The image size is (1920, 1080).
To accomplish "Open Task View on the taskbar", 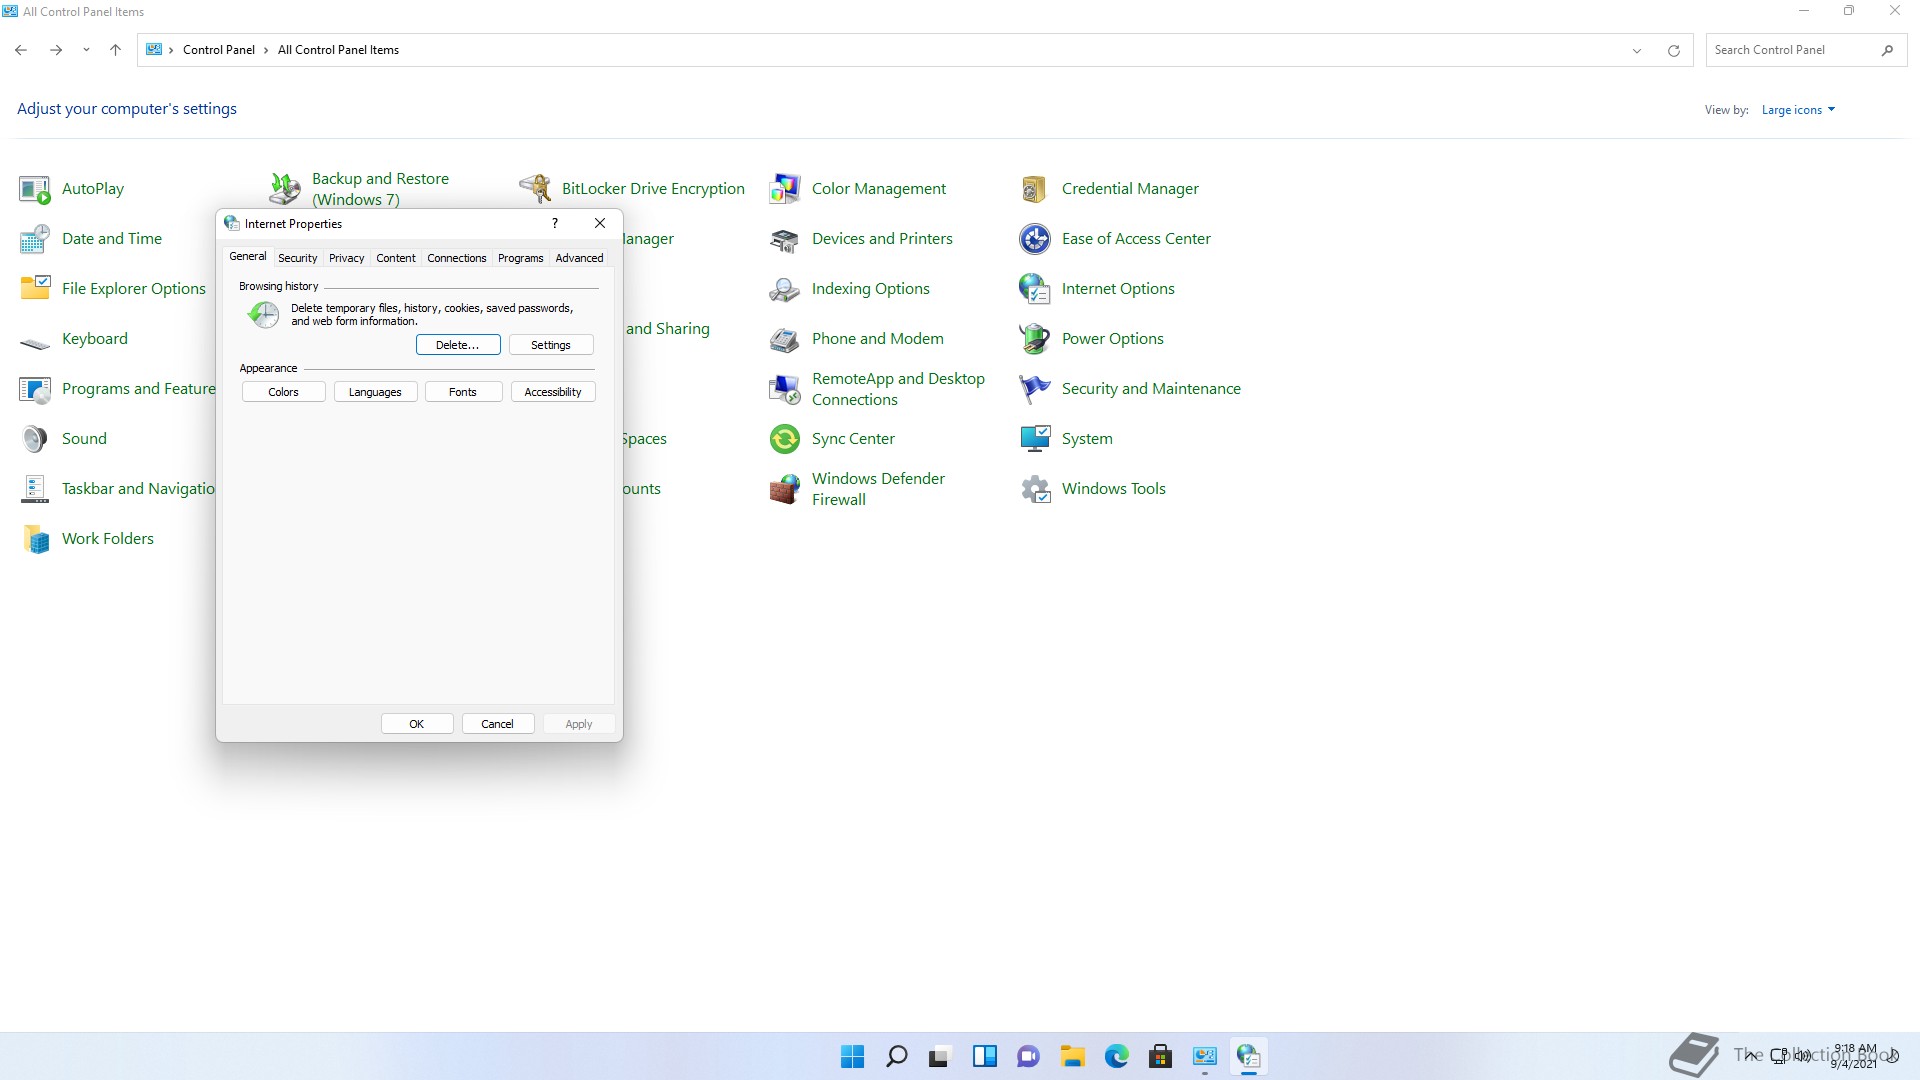I will pos(940,1057).
